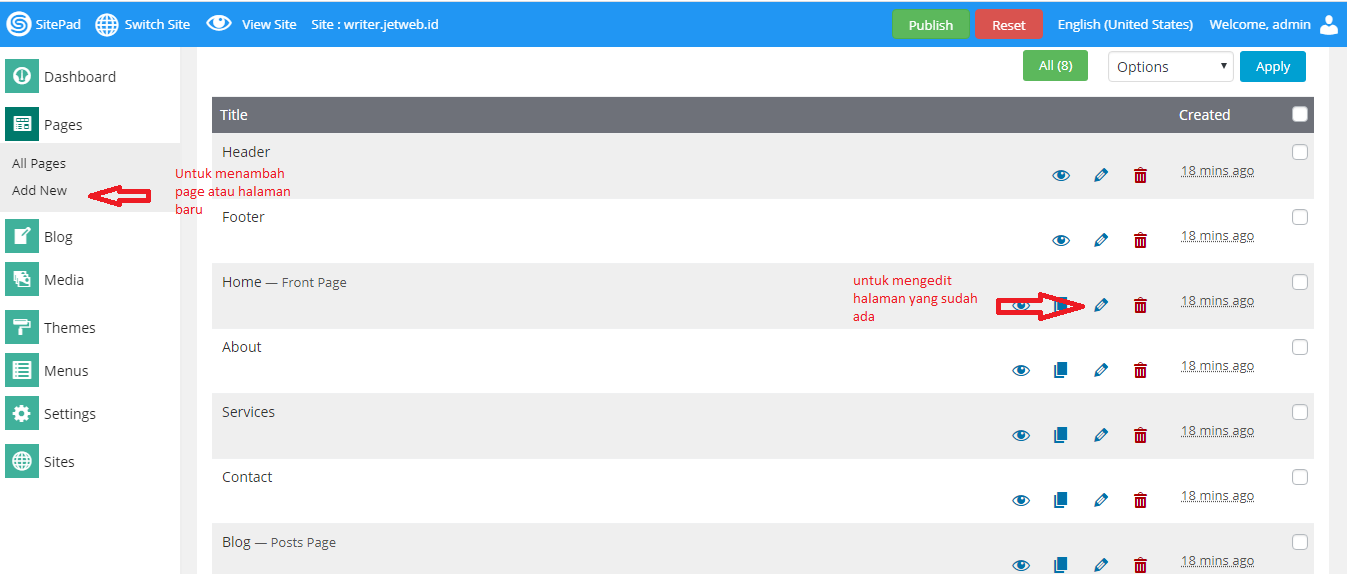Click the Sites globe sidebar icon
The width and height of the screenshot is (1347, 574).
pyautogui.click(x=22, y=461)
